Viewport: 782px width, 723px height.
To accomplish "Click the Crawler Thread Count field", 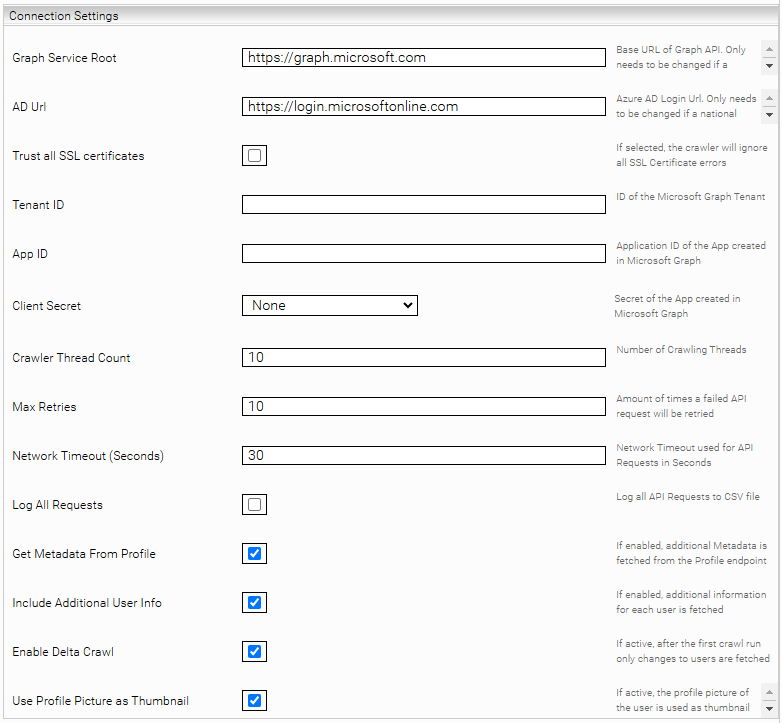I will pyautogui.click(x=423, y=357).
